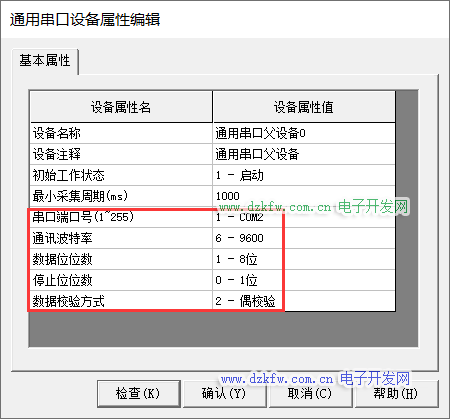This screenshot has height=419, width=450.
Task: Open the 初始工作状态 value 1 - 启动
Action: pos(304,175)
